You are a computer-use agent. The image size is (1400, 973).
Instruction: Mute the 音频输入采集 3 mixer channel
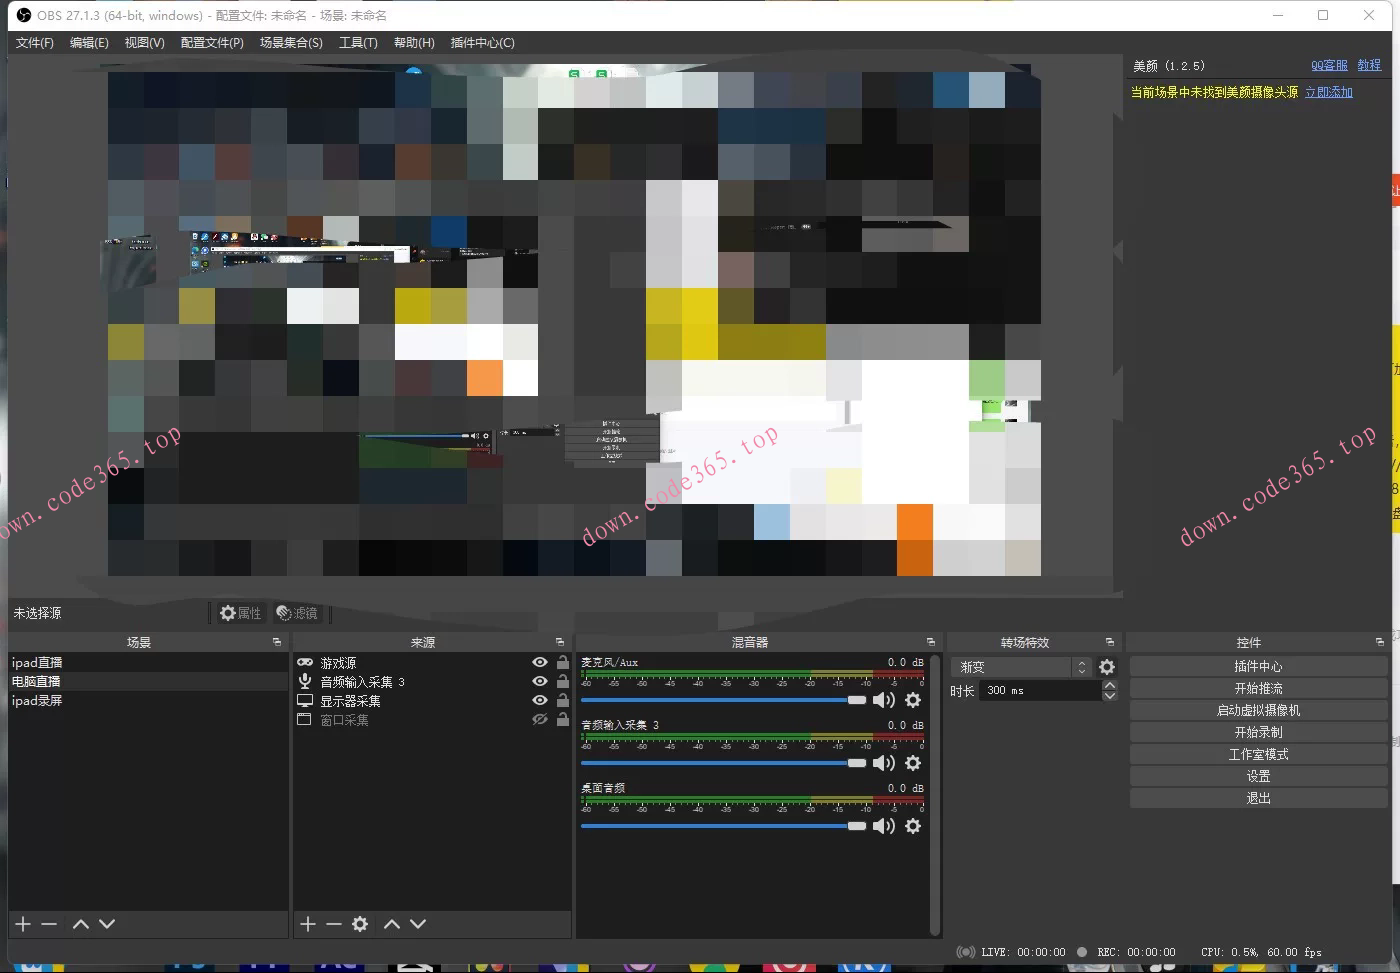(x=884, y=763)
